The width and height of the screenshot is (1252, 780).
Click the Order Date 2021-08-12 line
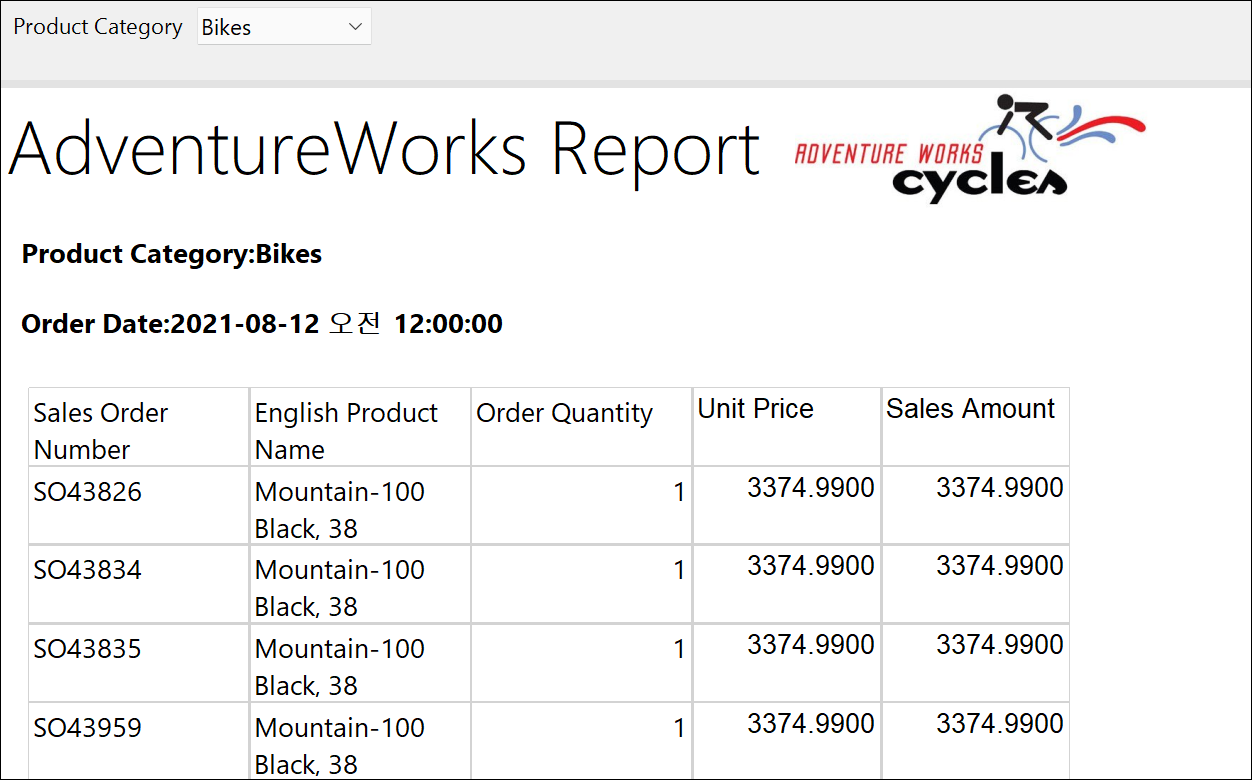coord(262,324)
